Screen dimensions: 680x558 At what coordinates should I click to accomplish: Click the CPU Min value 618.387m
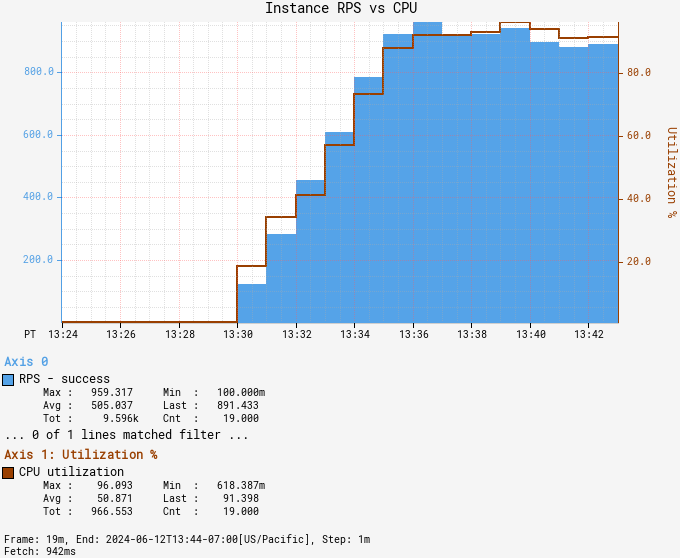pyautogui.click(x=241, y=485)
